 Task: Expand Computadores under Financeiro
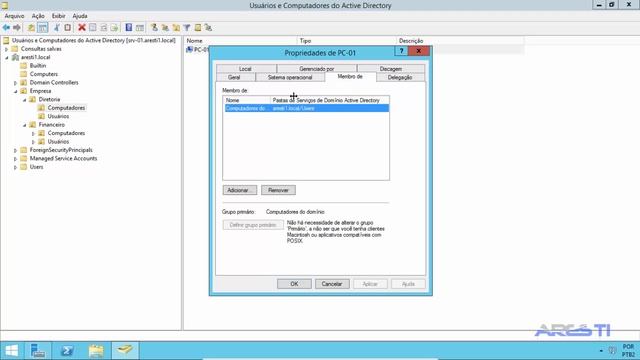click(33, 133)
